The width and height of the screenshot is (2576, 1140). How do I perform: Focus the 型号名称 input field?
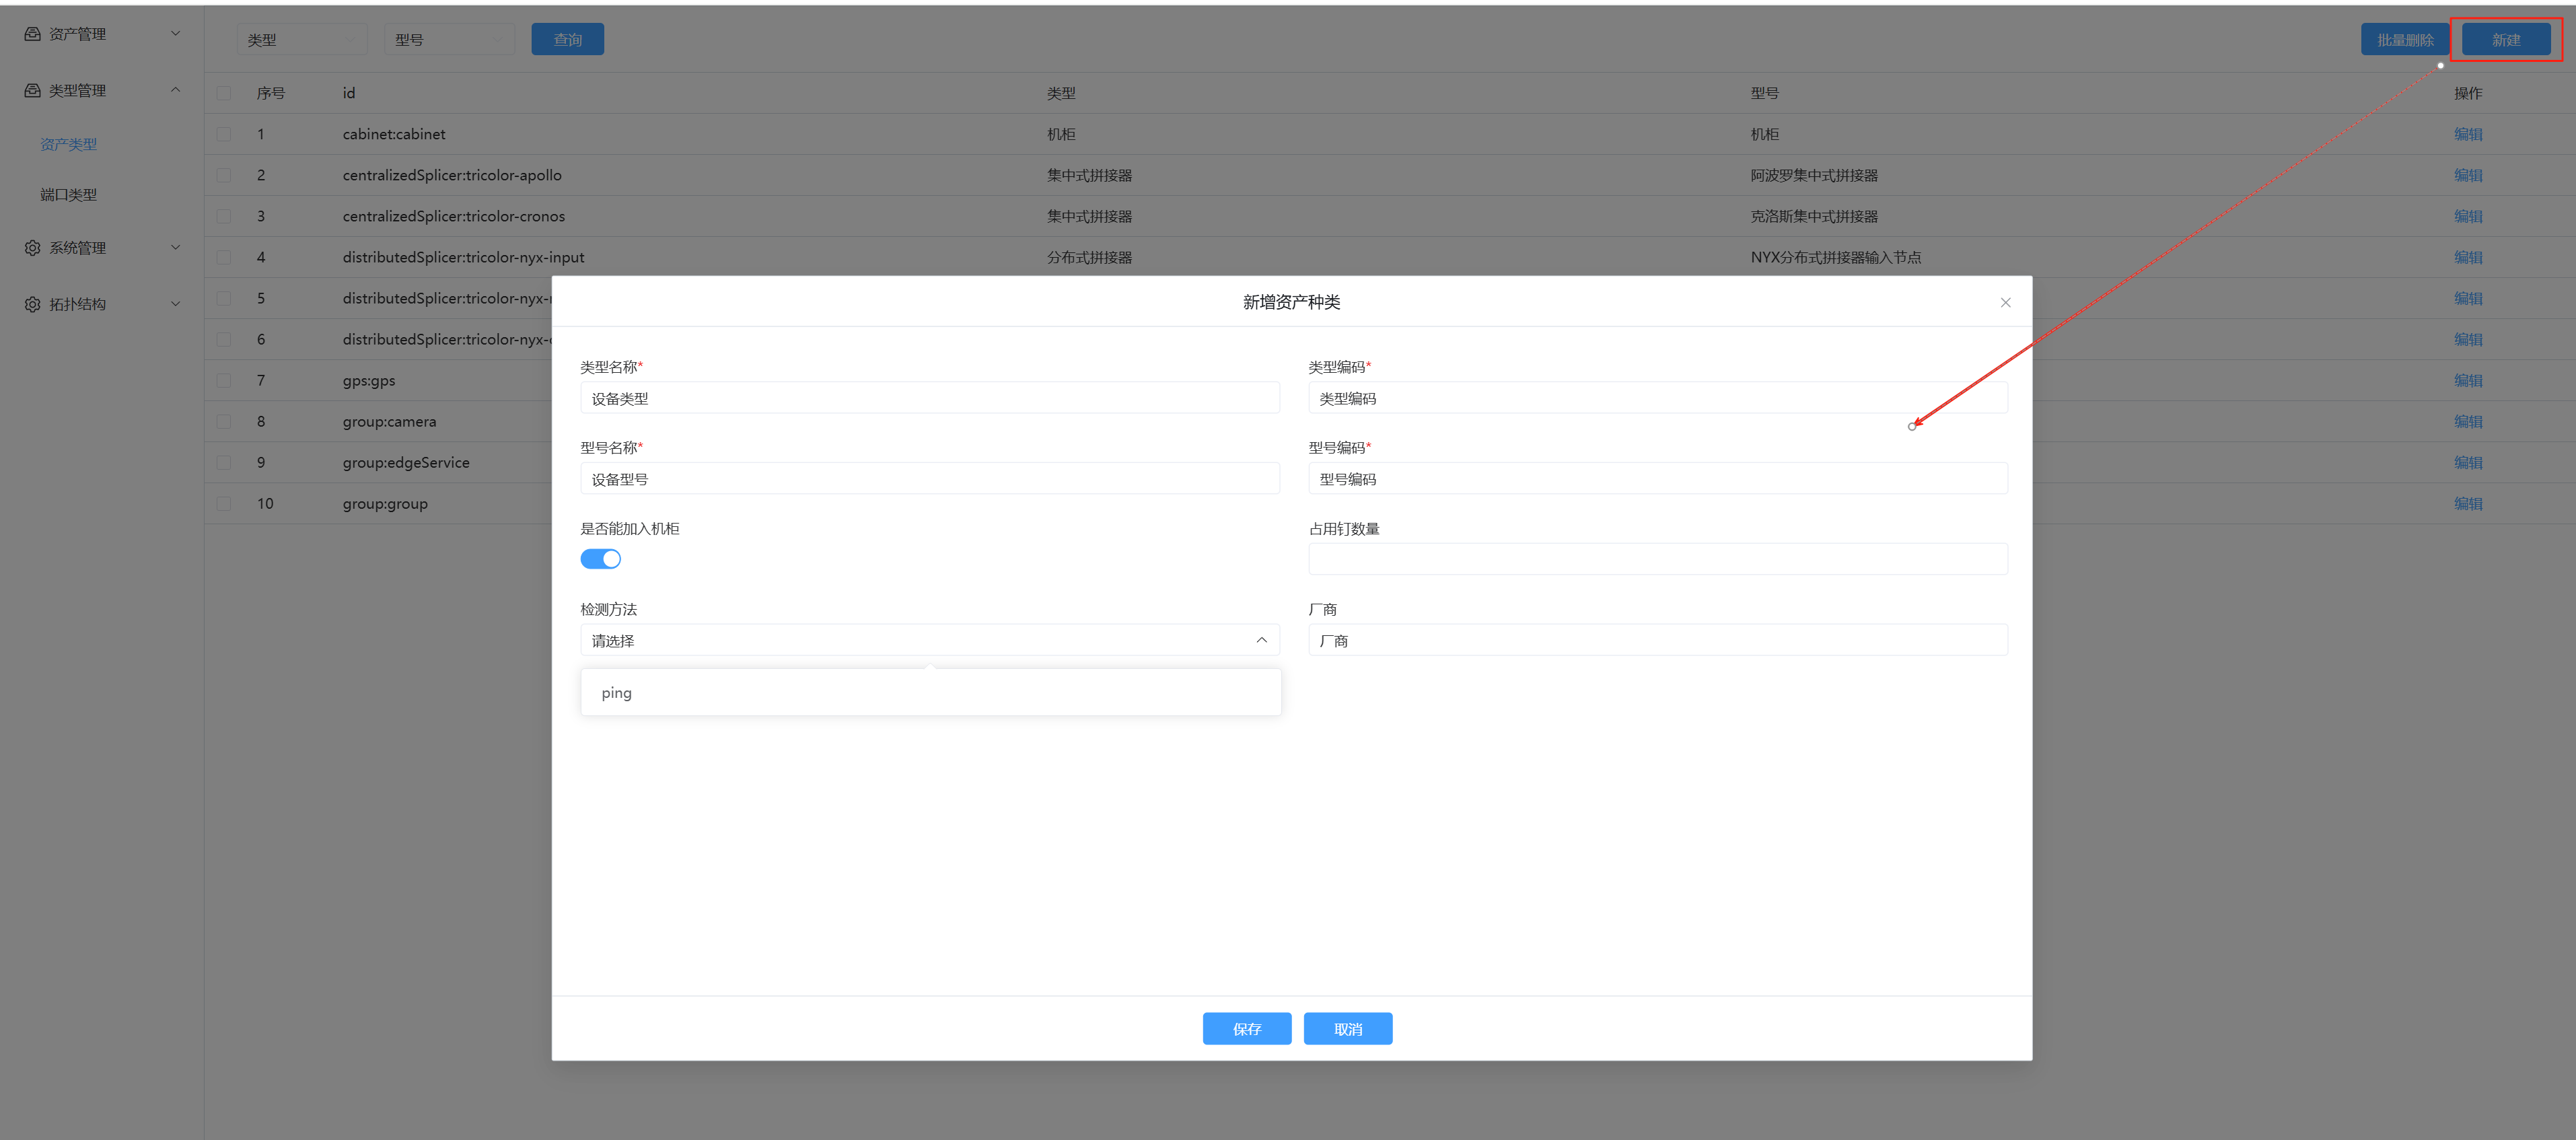click(x=930, y=479)
